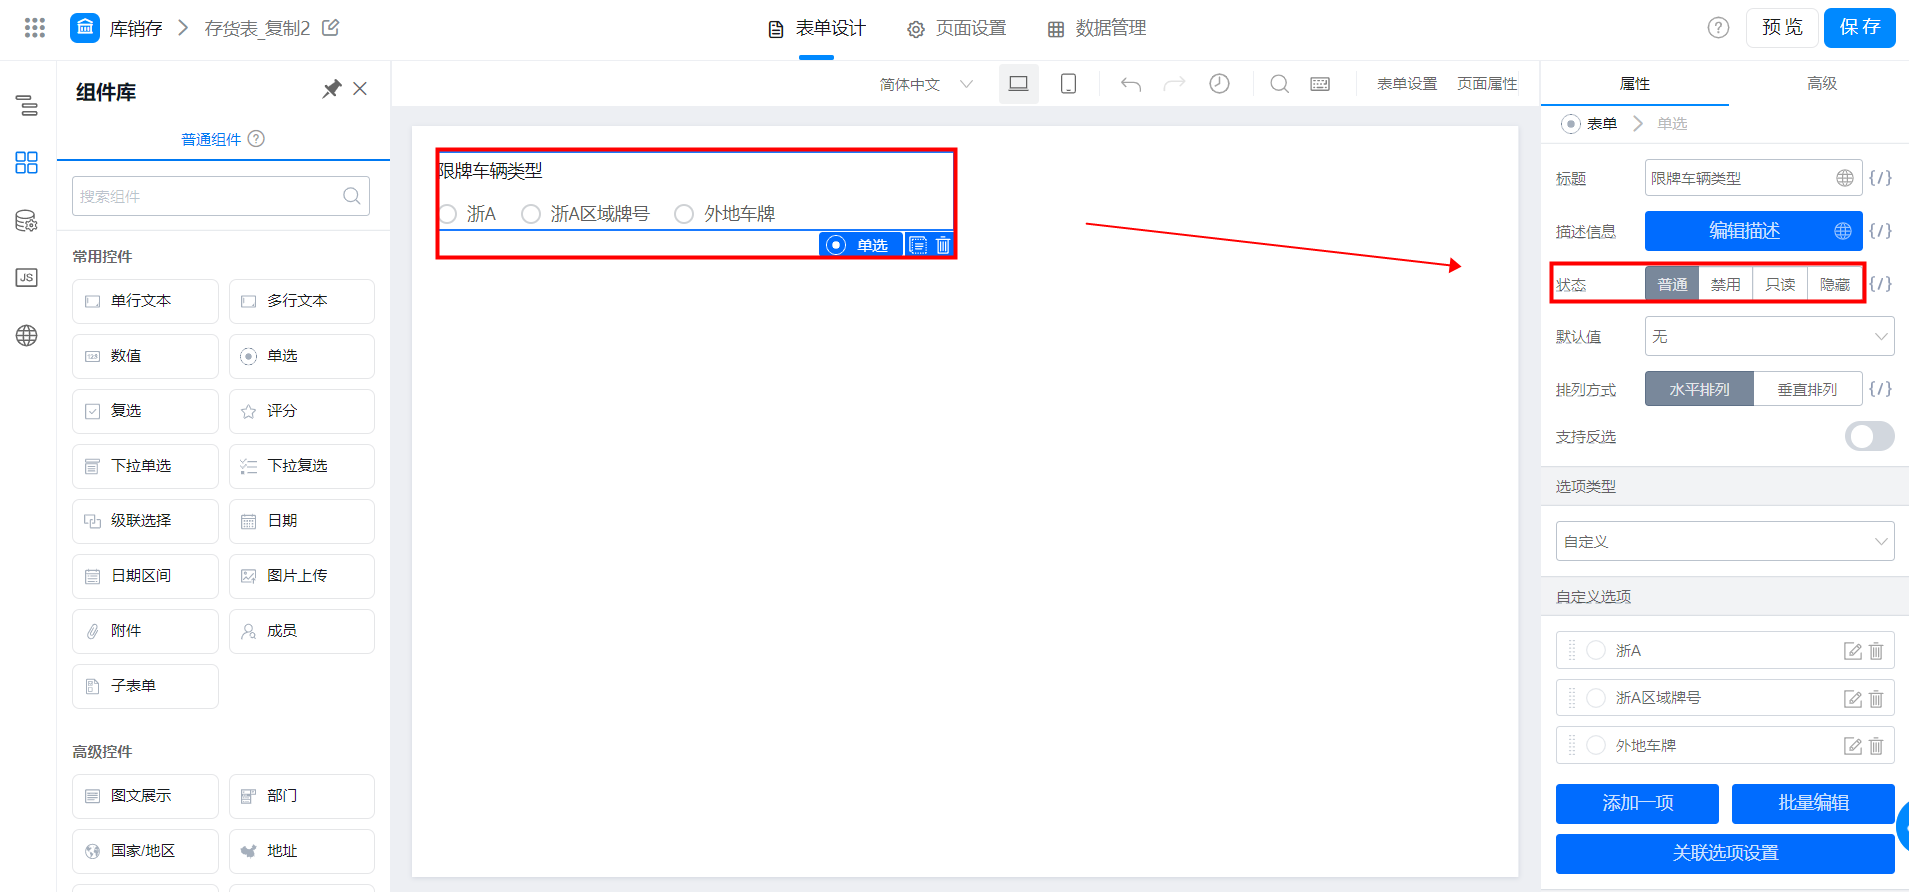This screenshot has width=1909, height=892.
Task: Open 页面属性 in toolbar
Action: pyautogui.click(x=1487, y=84)
